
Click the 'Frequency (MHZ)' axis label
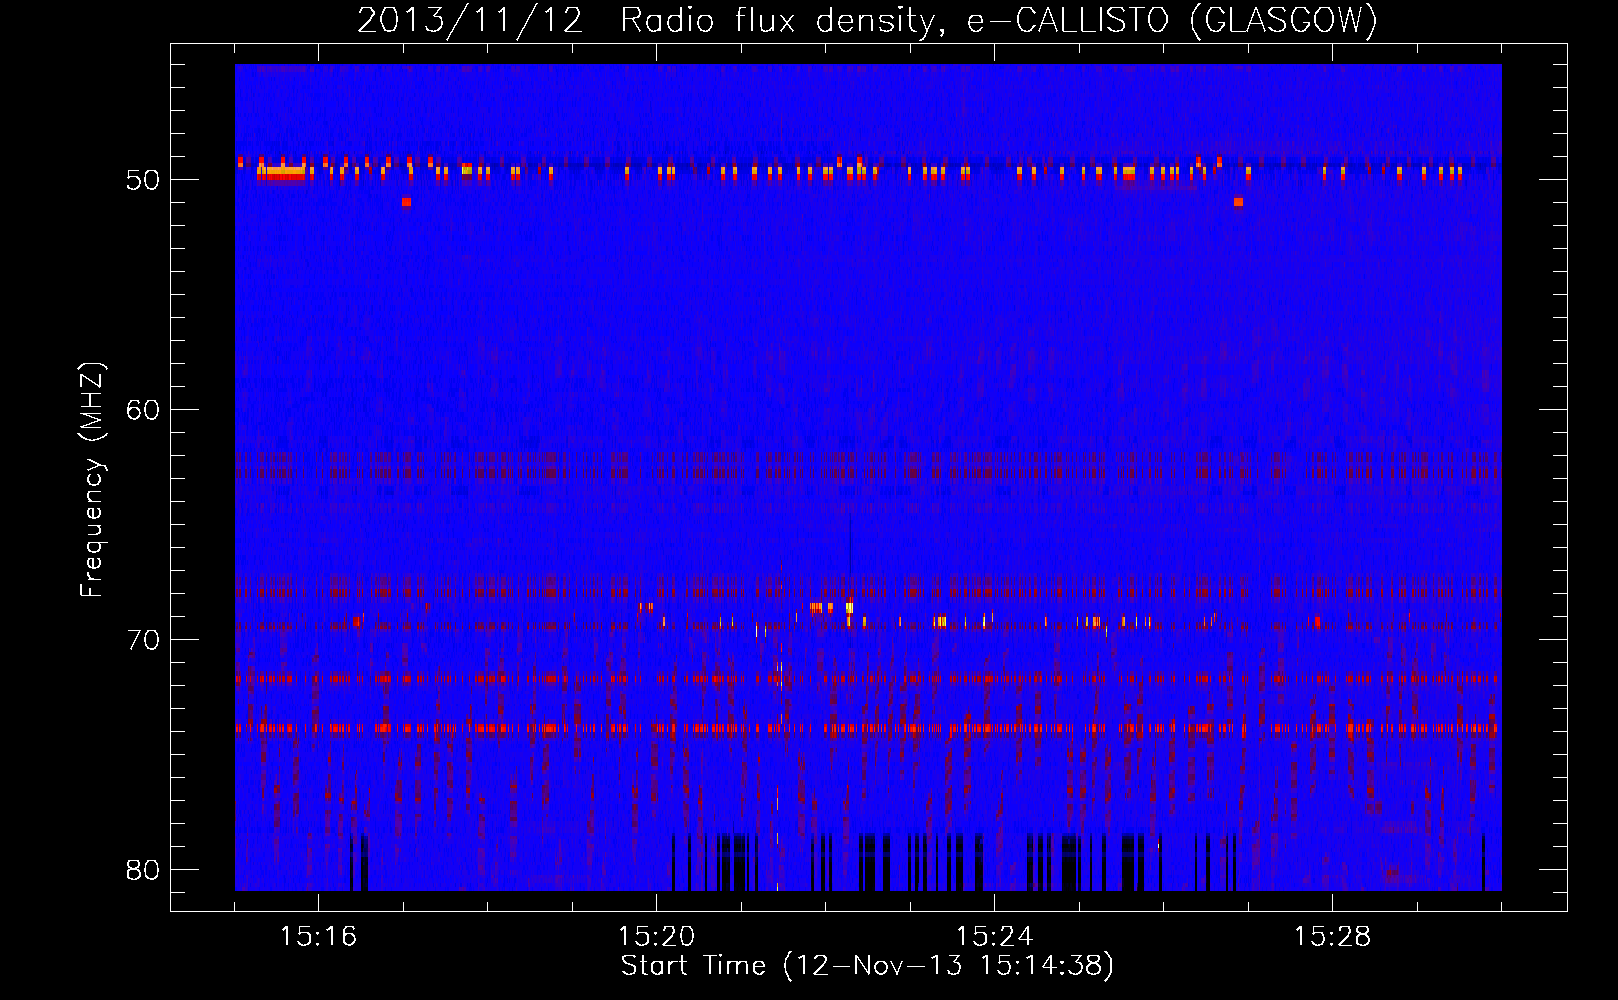(92, 481)
